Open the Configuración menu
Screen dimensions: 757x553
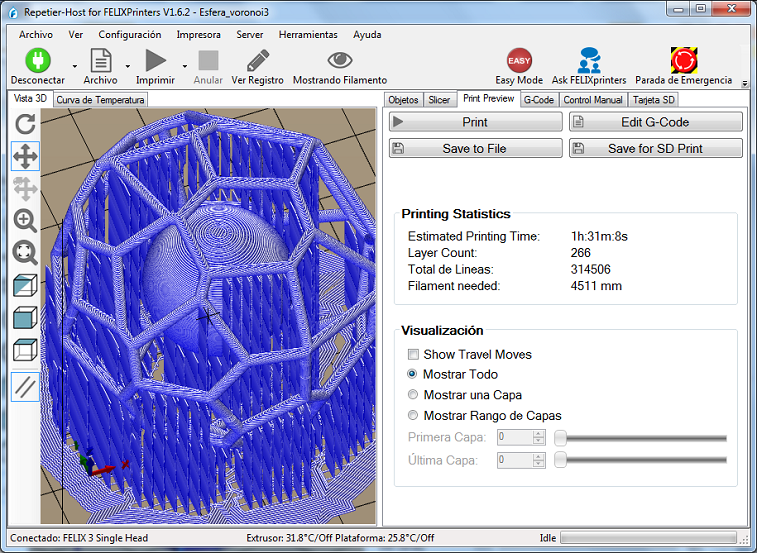pyautogui.click(x=130, y=35)
